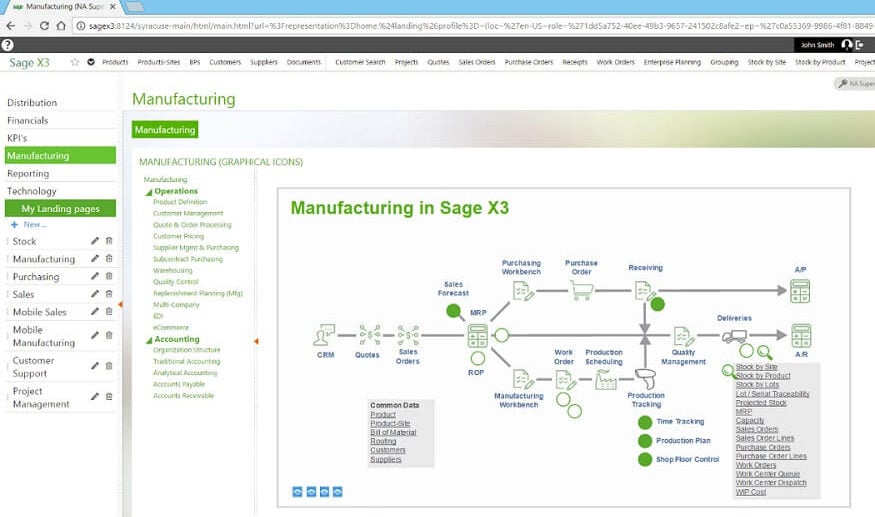Click the green Time Tracking circle
This screenshot has height=517, width=875.
[645, 422]
